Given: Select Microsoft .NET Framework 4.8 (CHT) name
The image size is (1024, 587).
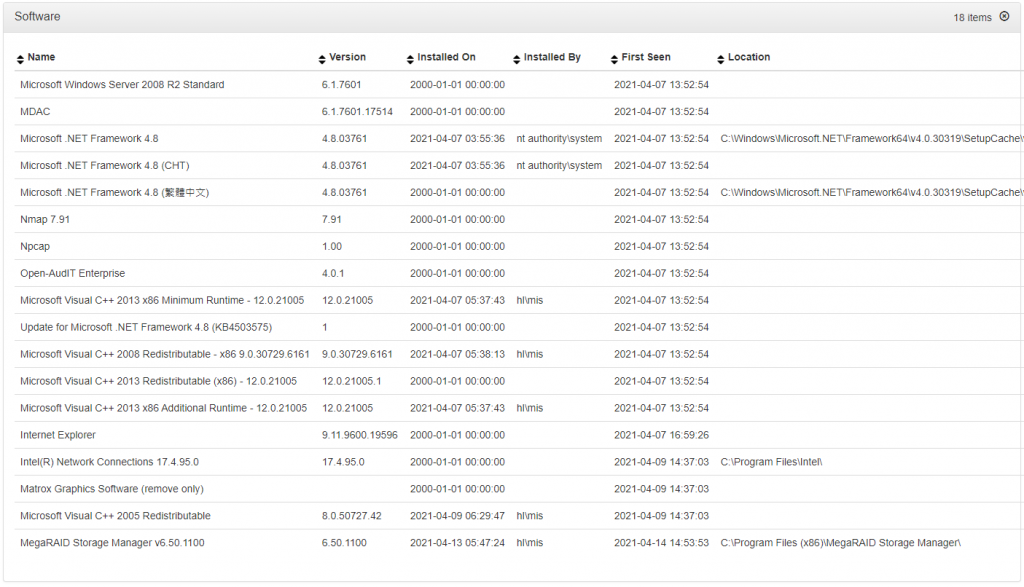Looking at the screenshot, I should click(104, 165).
